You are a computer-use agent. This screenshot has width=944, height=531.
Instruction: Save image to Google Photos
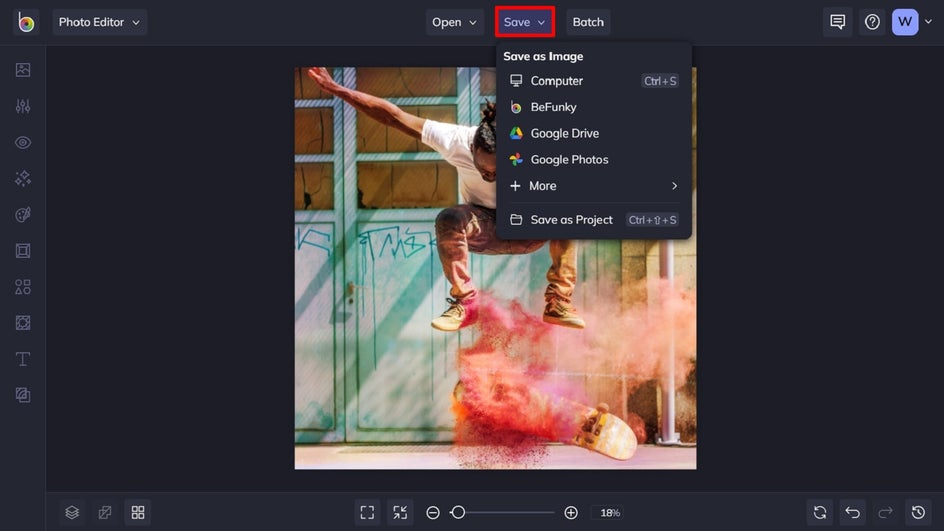click(594, 160)
